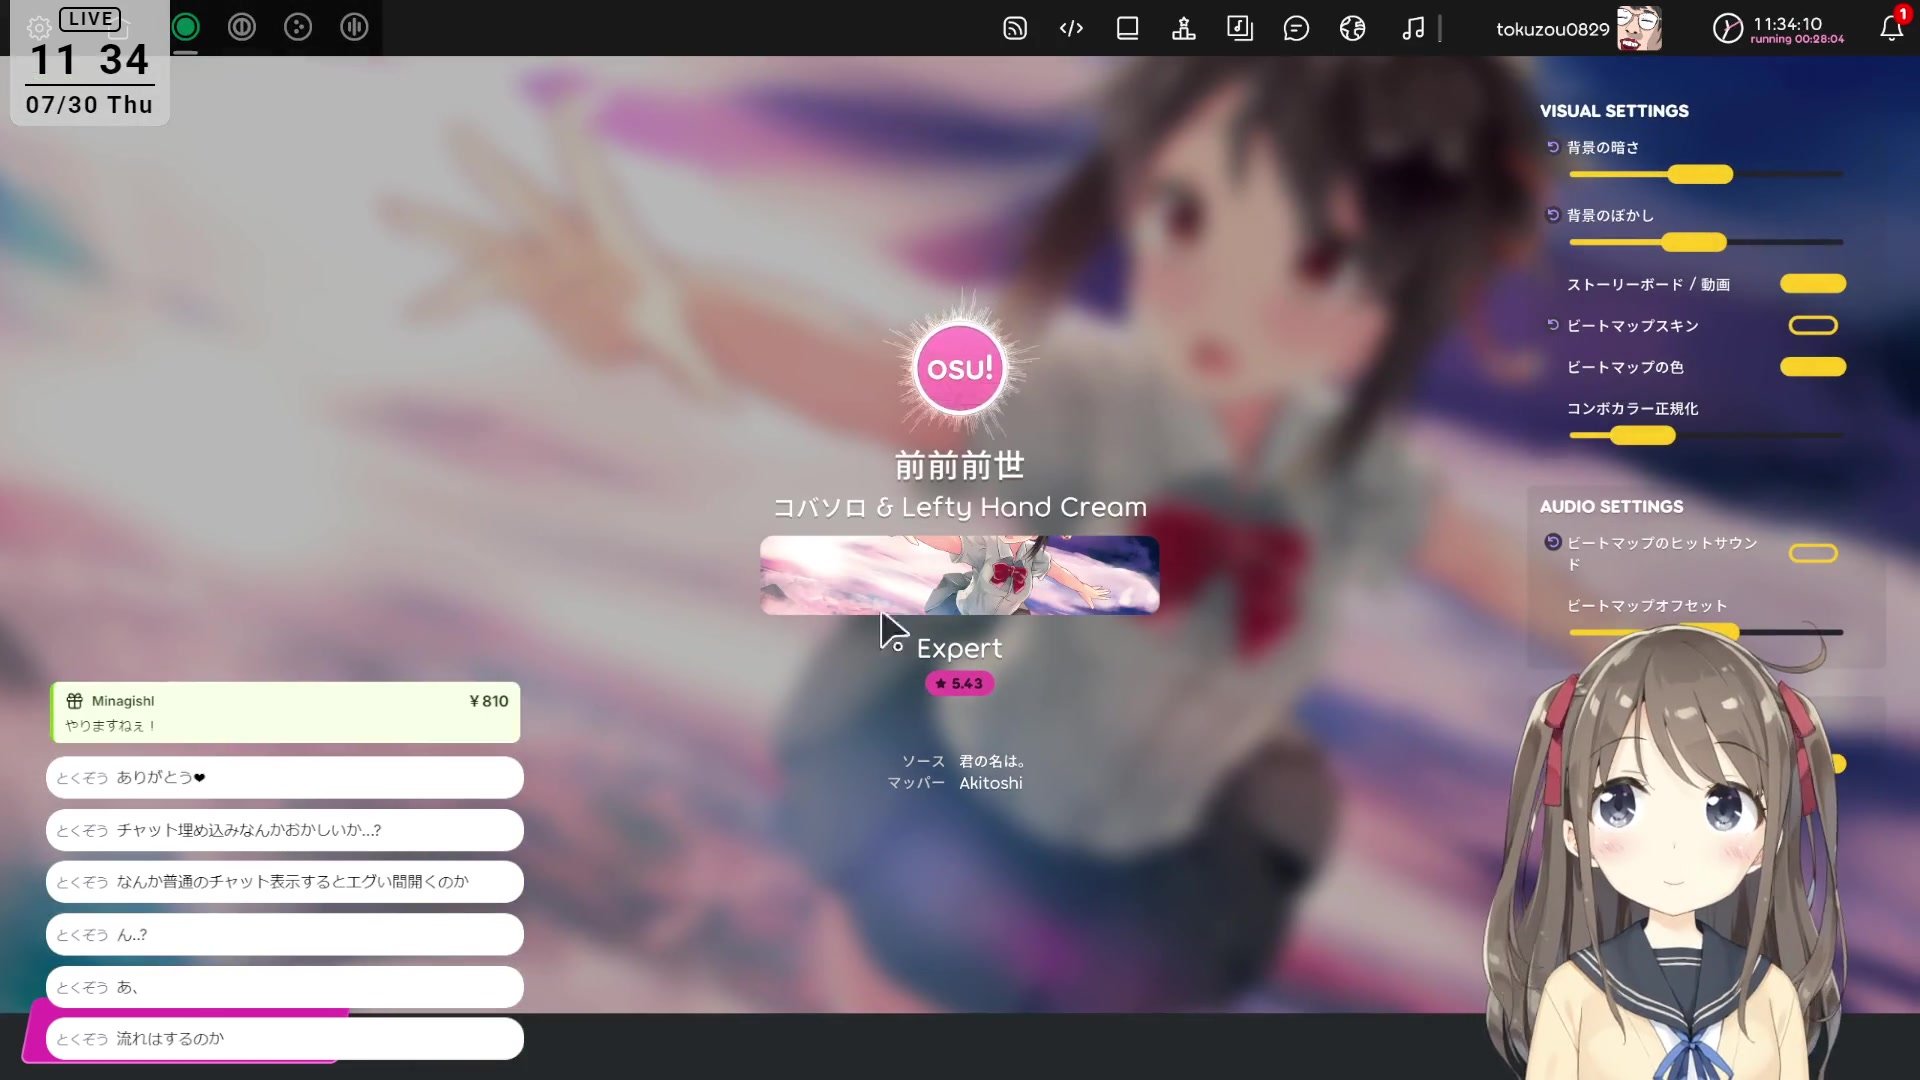The image size is (1920, 1080).
Task: Click the chat message チャット埋め込みなんかおかしいか...?
Action: click(x=285, y=830)
